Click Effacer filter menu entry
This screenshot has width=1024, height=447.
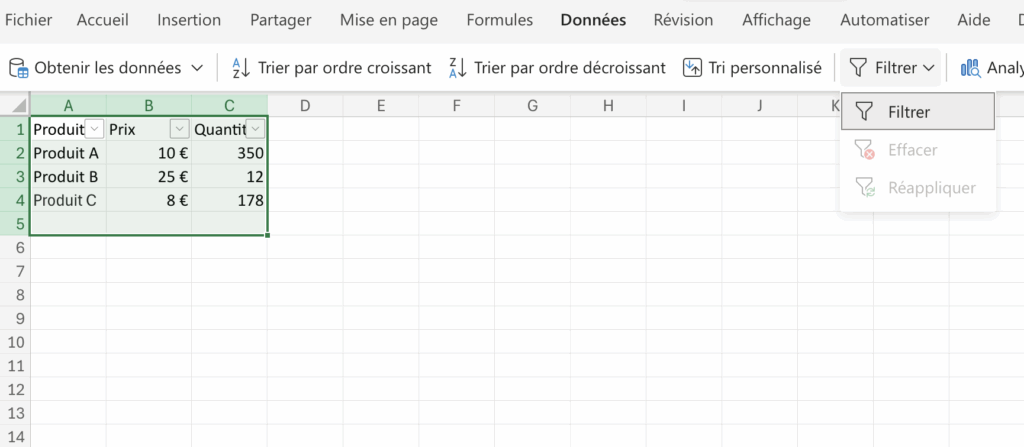[x=911, y=150]
